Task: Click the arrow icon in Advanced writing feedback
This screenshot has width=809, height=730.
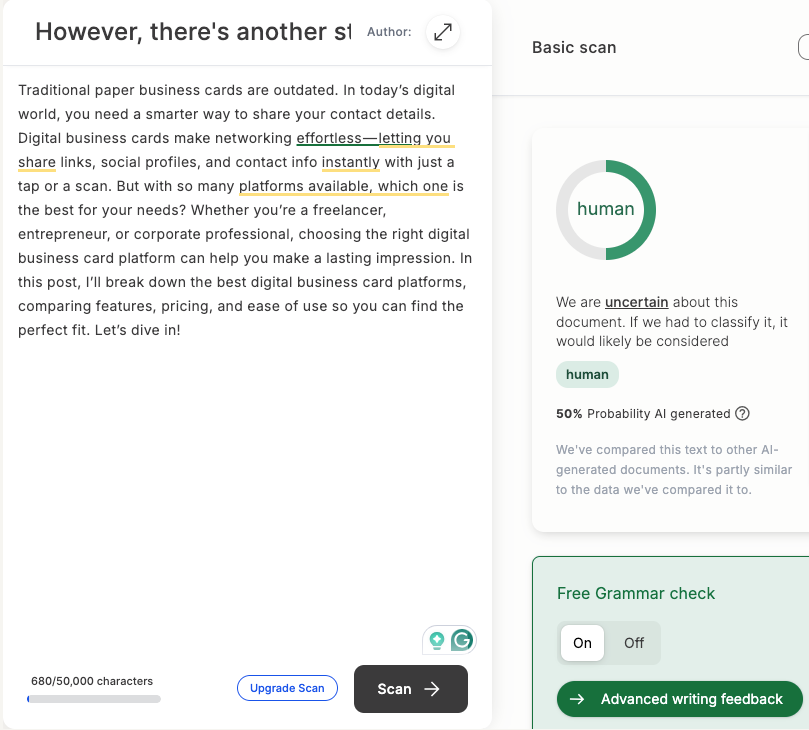Action: tap(577, 699)
